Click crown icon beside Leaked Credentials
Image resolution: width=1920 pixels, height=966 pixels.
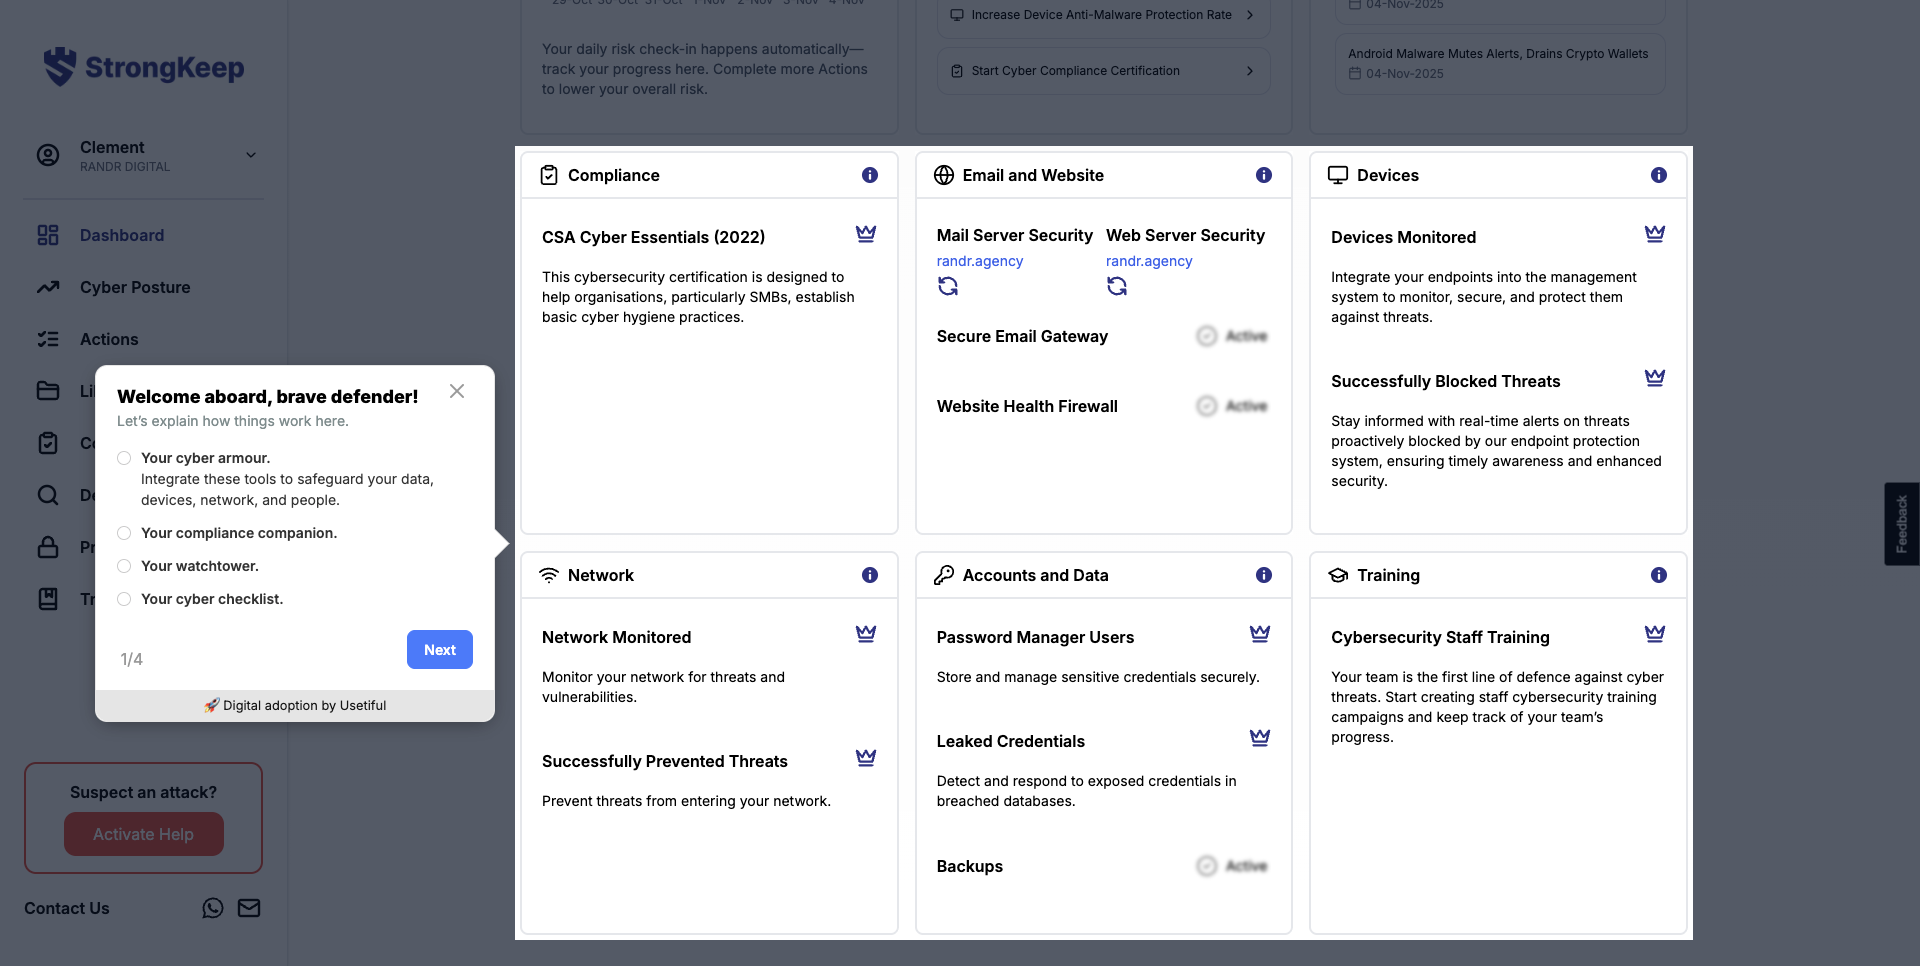1260,738
